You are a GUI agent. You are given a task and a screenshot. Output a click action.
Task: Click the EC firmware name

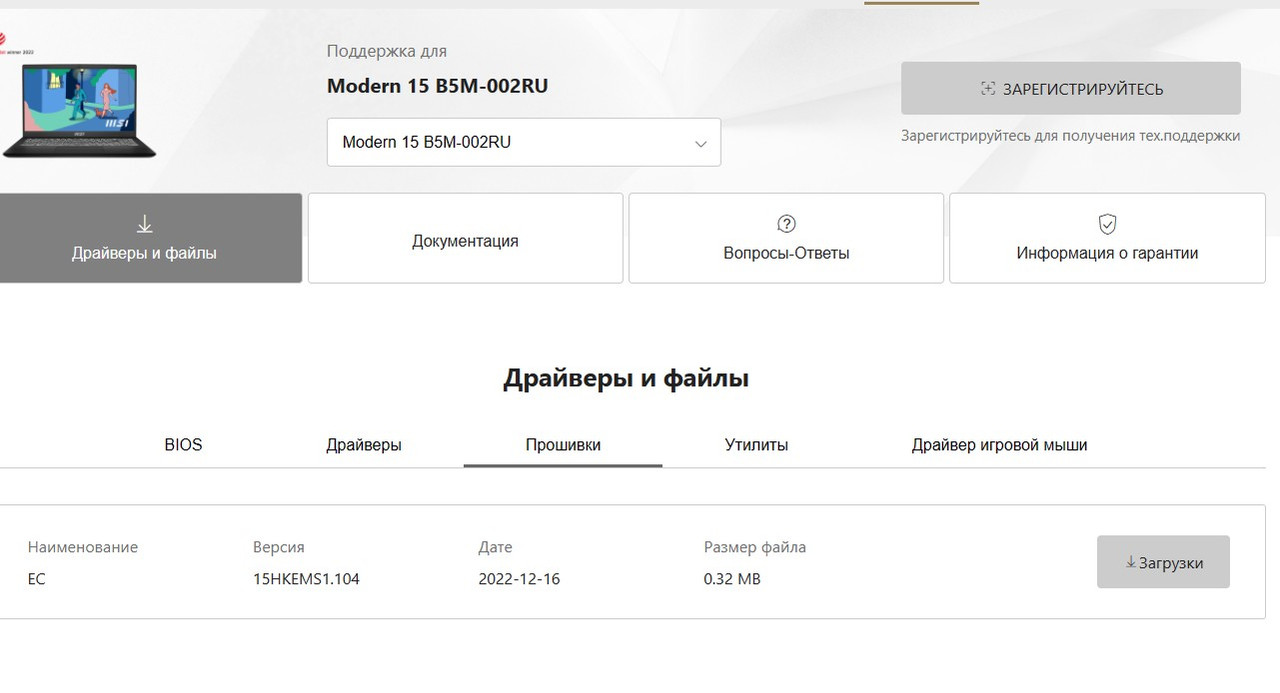[x=36, y=579]
